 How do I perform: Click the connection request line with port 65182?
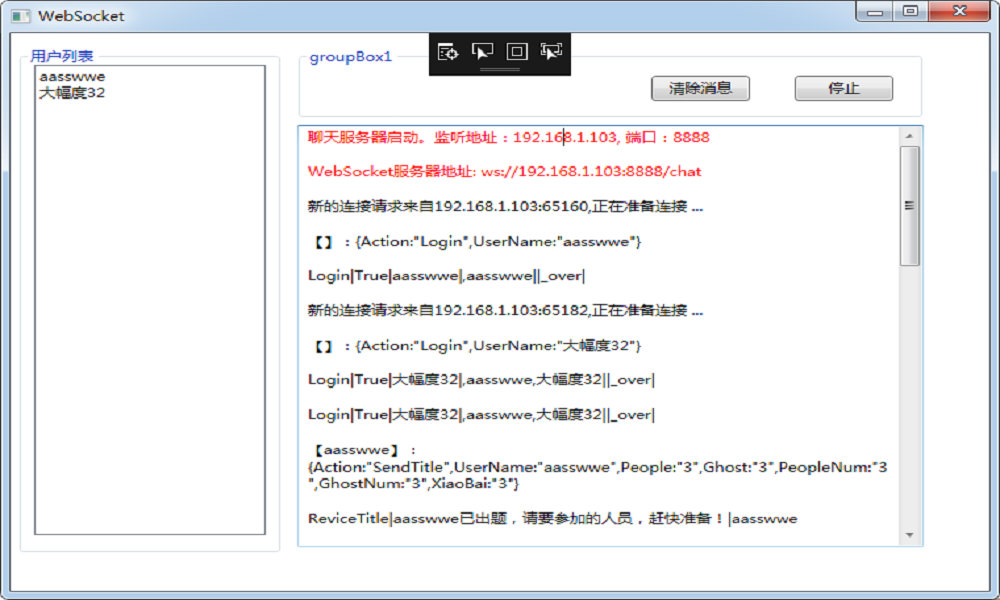tap(505, 311)
